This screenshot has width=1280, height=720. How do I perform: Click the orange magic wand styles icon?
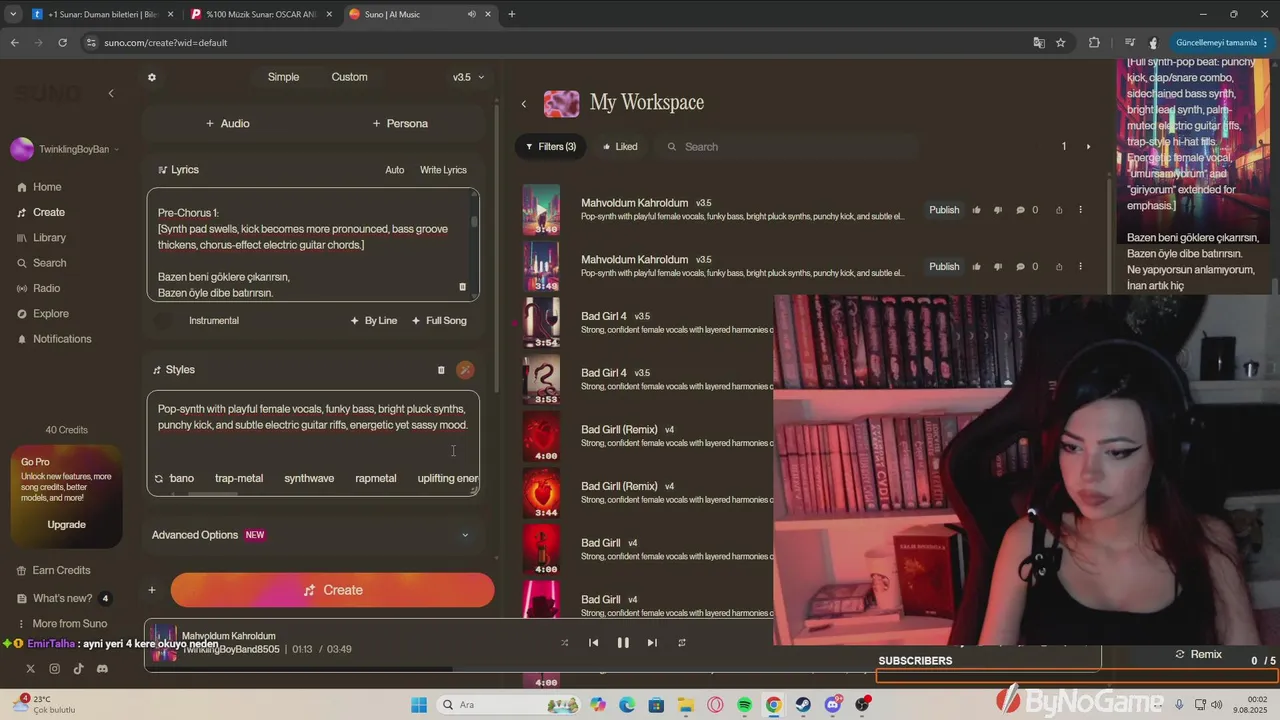coord(465,370)
